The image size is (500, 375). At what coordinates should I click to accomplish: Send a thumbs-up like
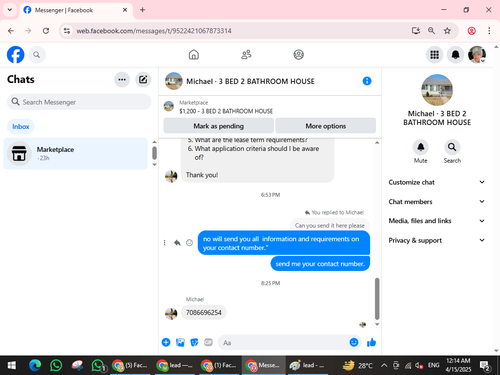click(371, 342)
